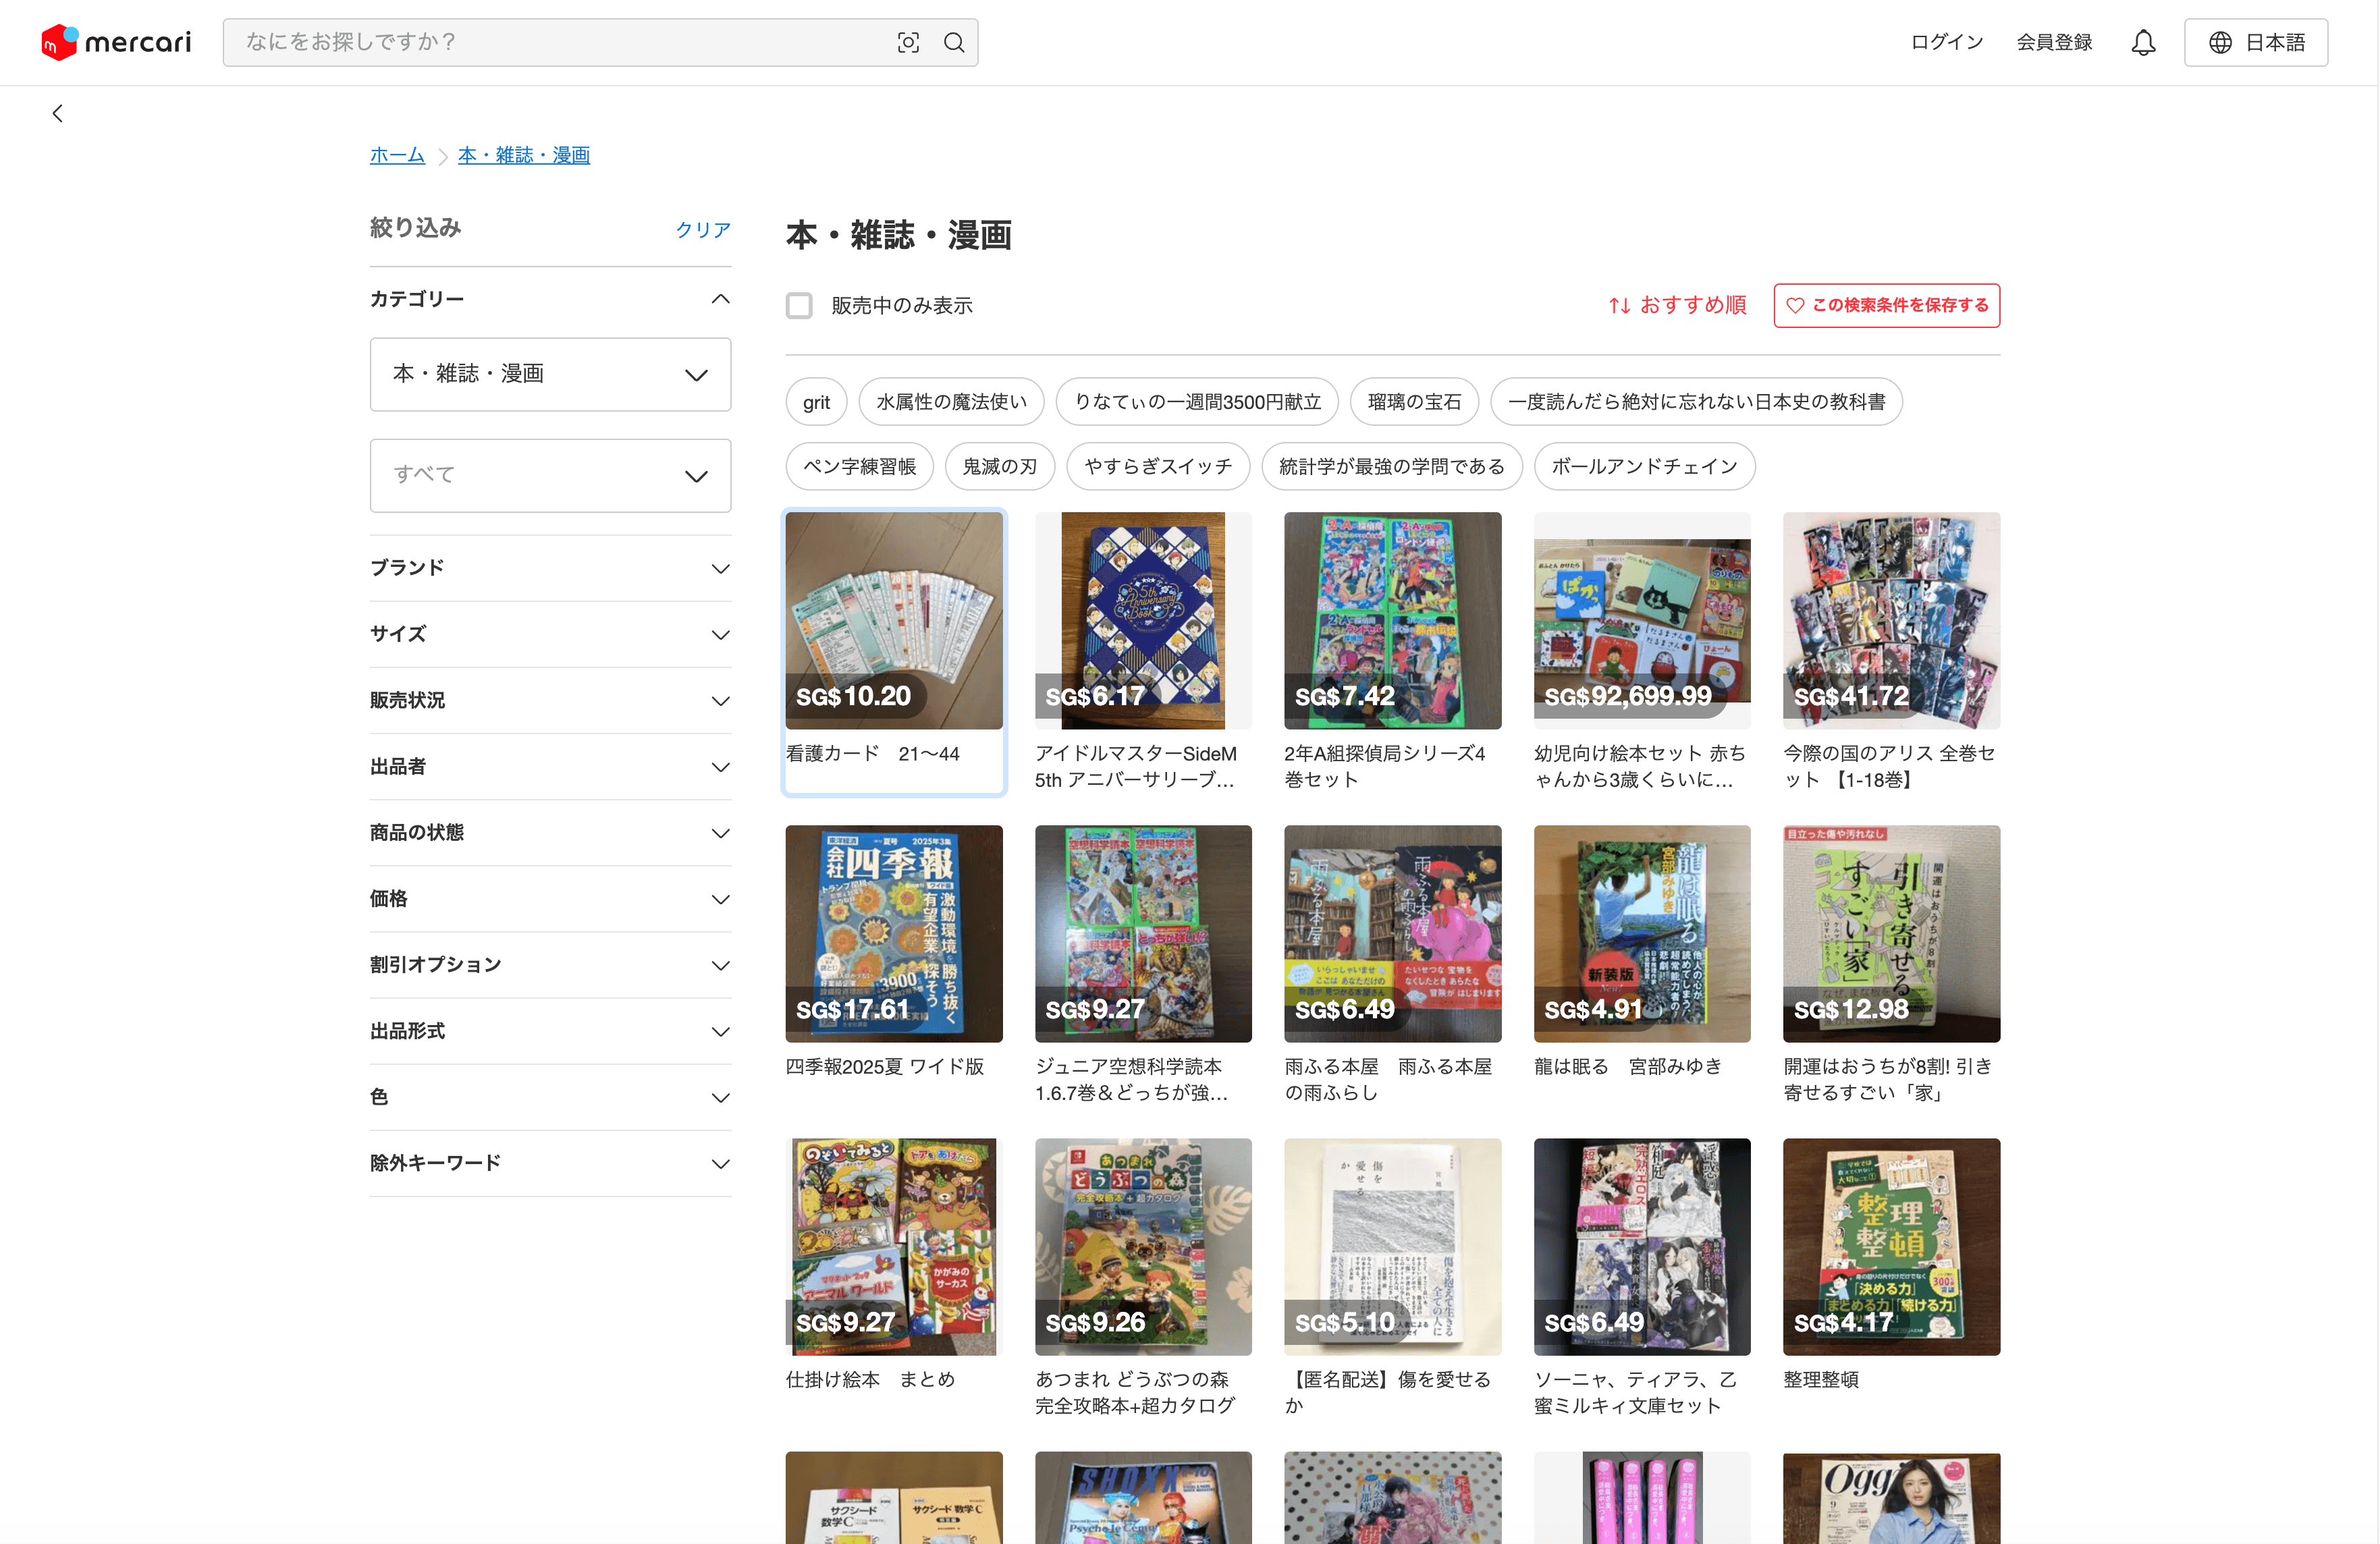The width and height of the screenshot is (2380, 1544).
Task: Click この検索条件を保存する button
Action: point(1886,305)
